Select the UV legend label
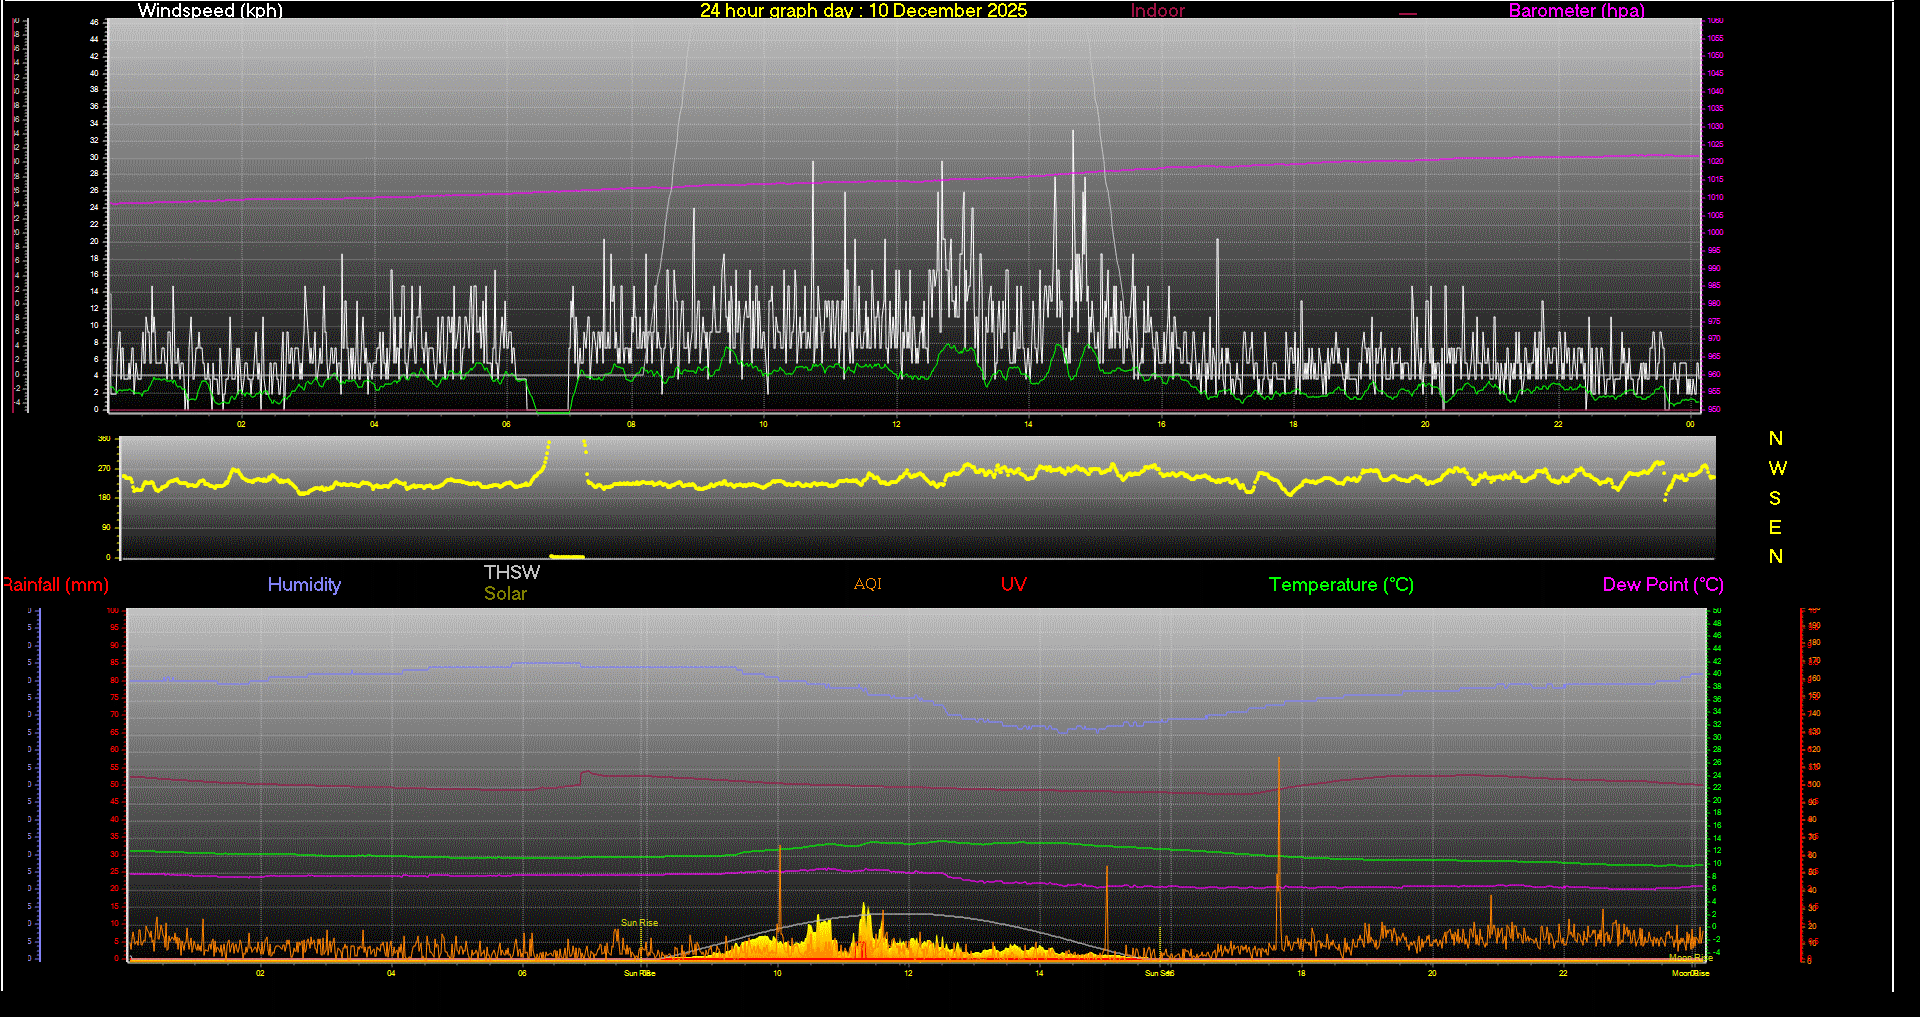Viewport: 1920px width, 1017px height. [x=1013, y=585]
